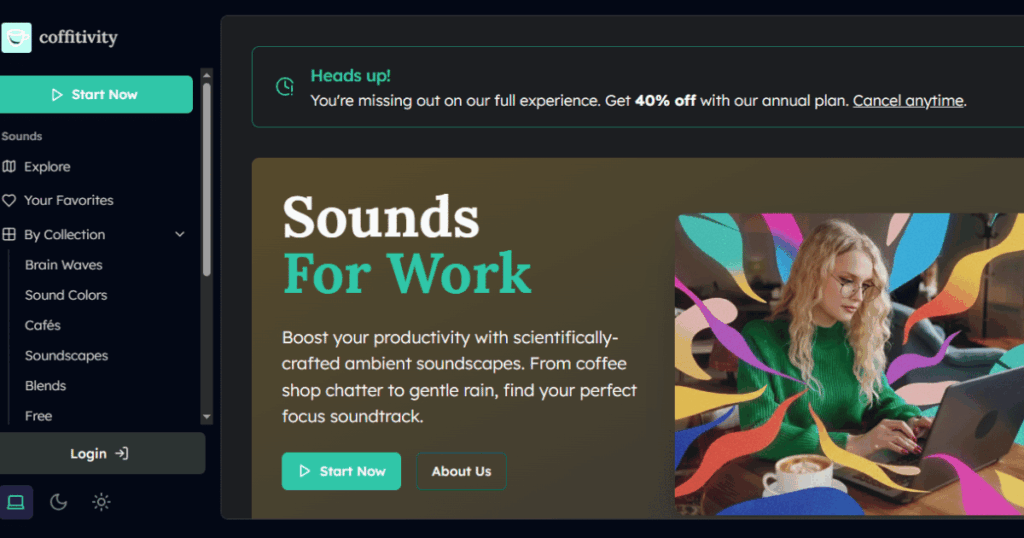Click the About Us button
This screenshot has width=1024, height=538.
[x=461, y=471]
